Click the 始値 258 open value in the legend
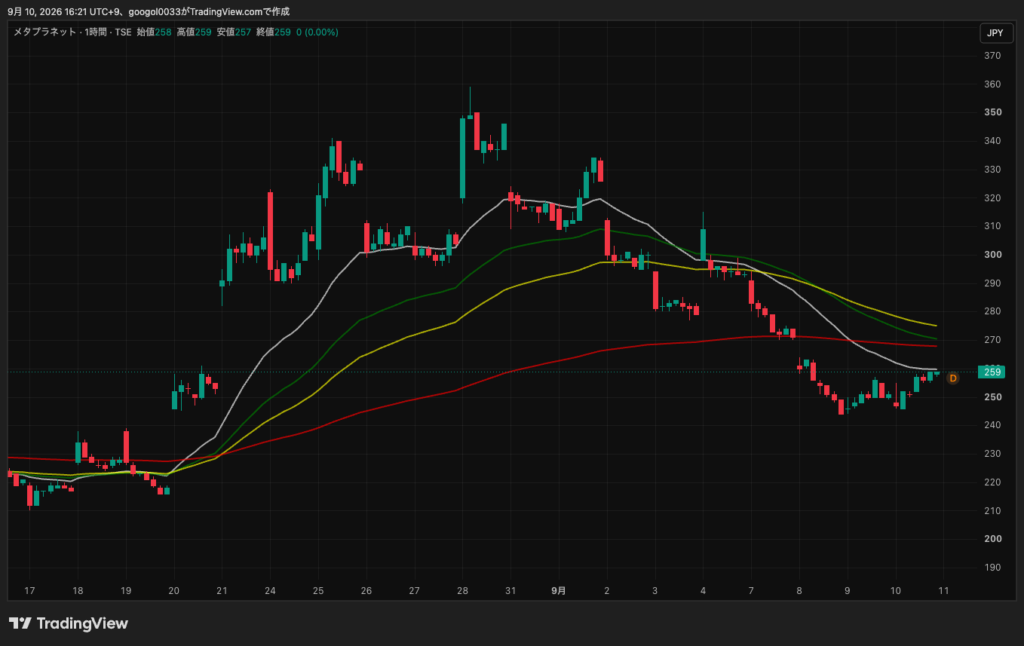 click(154, 32)
